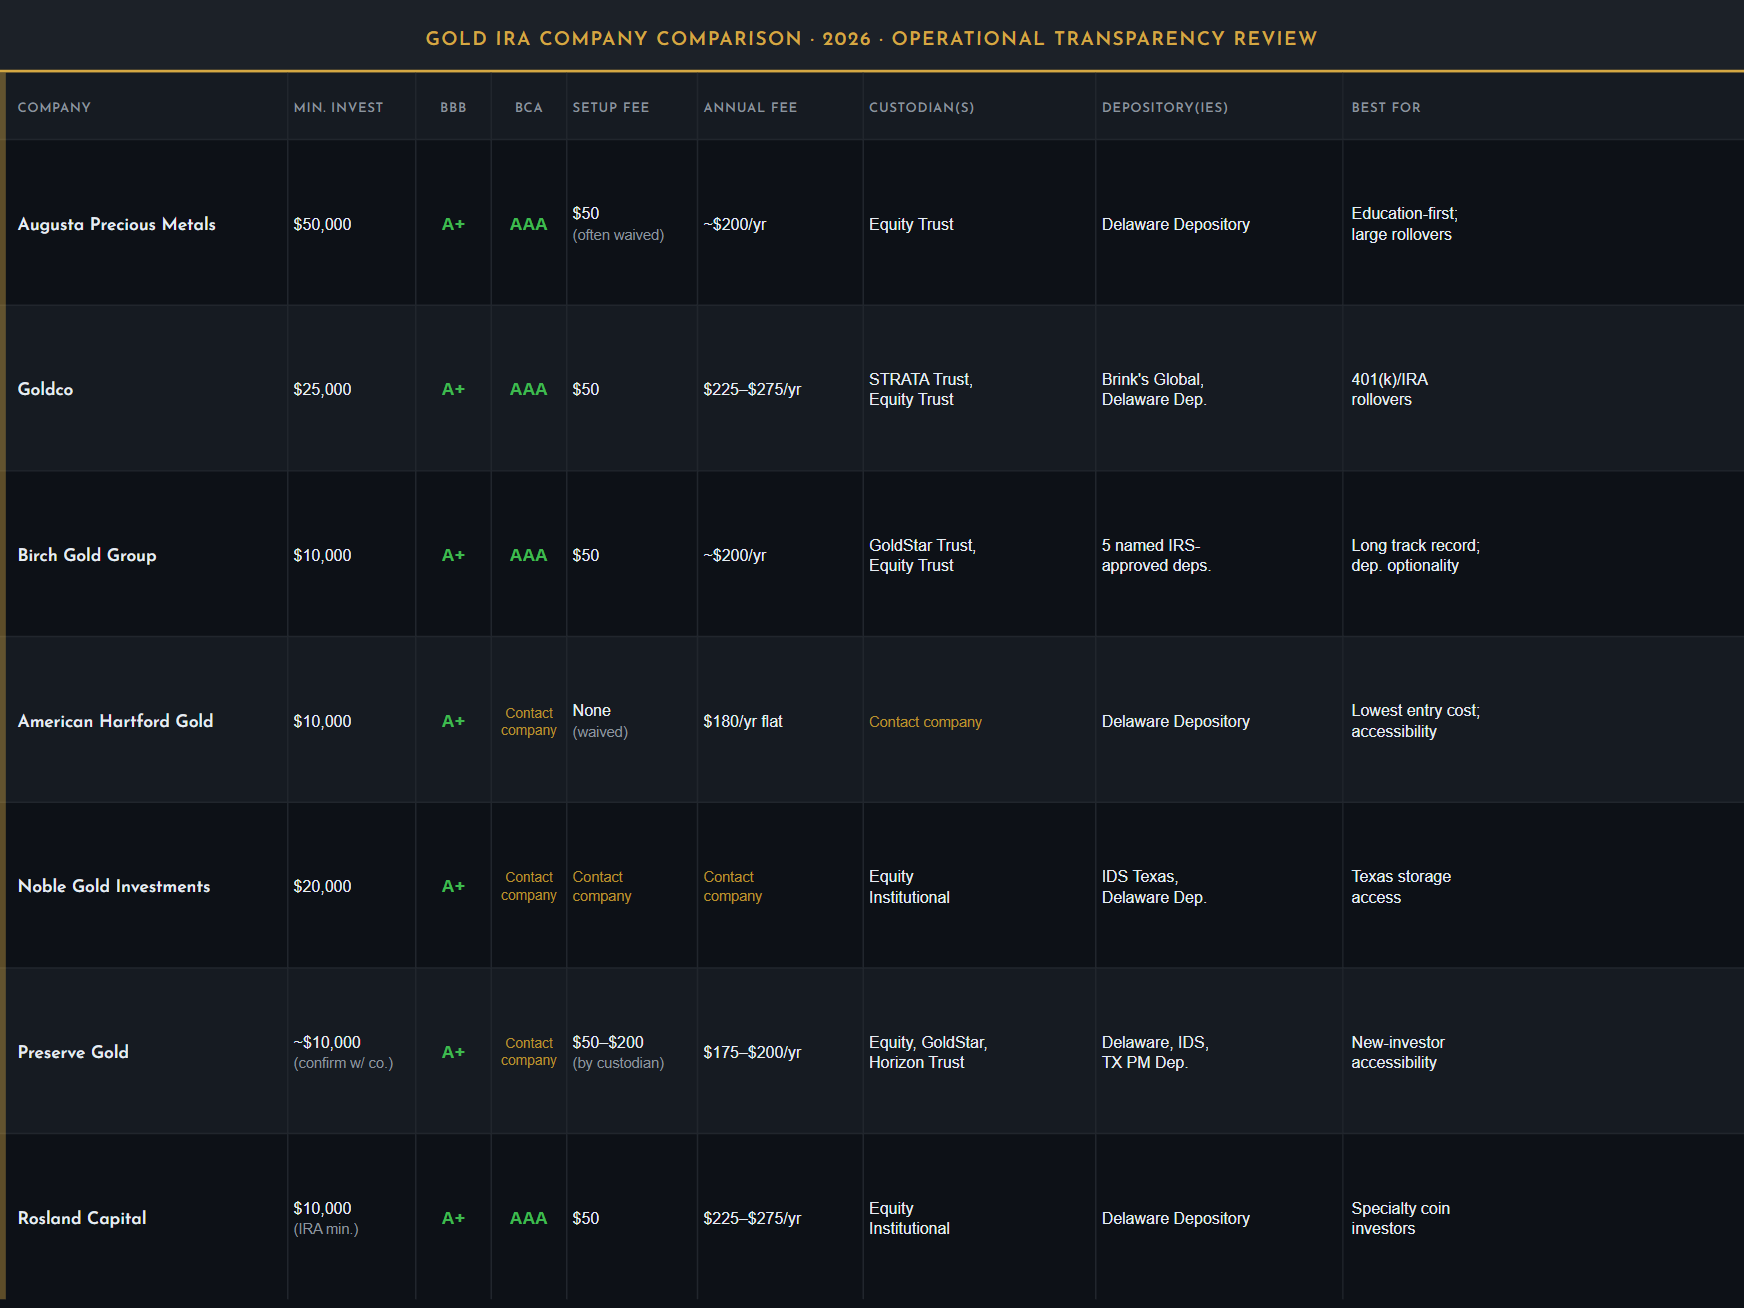Click the BCA column header

pos(528,107)
